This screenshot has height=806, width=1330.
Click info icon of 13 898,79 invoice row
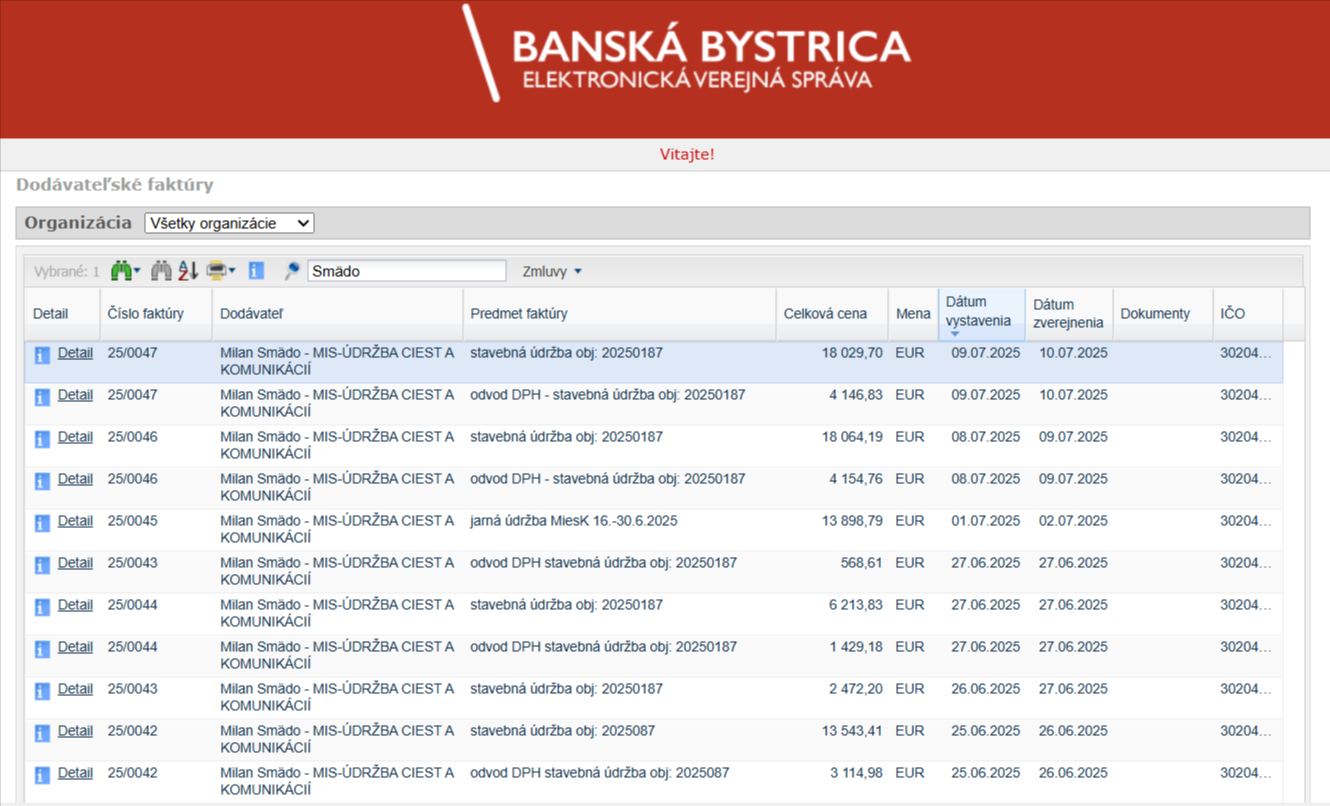click(42, 523)
